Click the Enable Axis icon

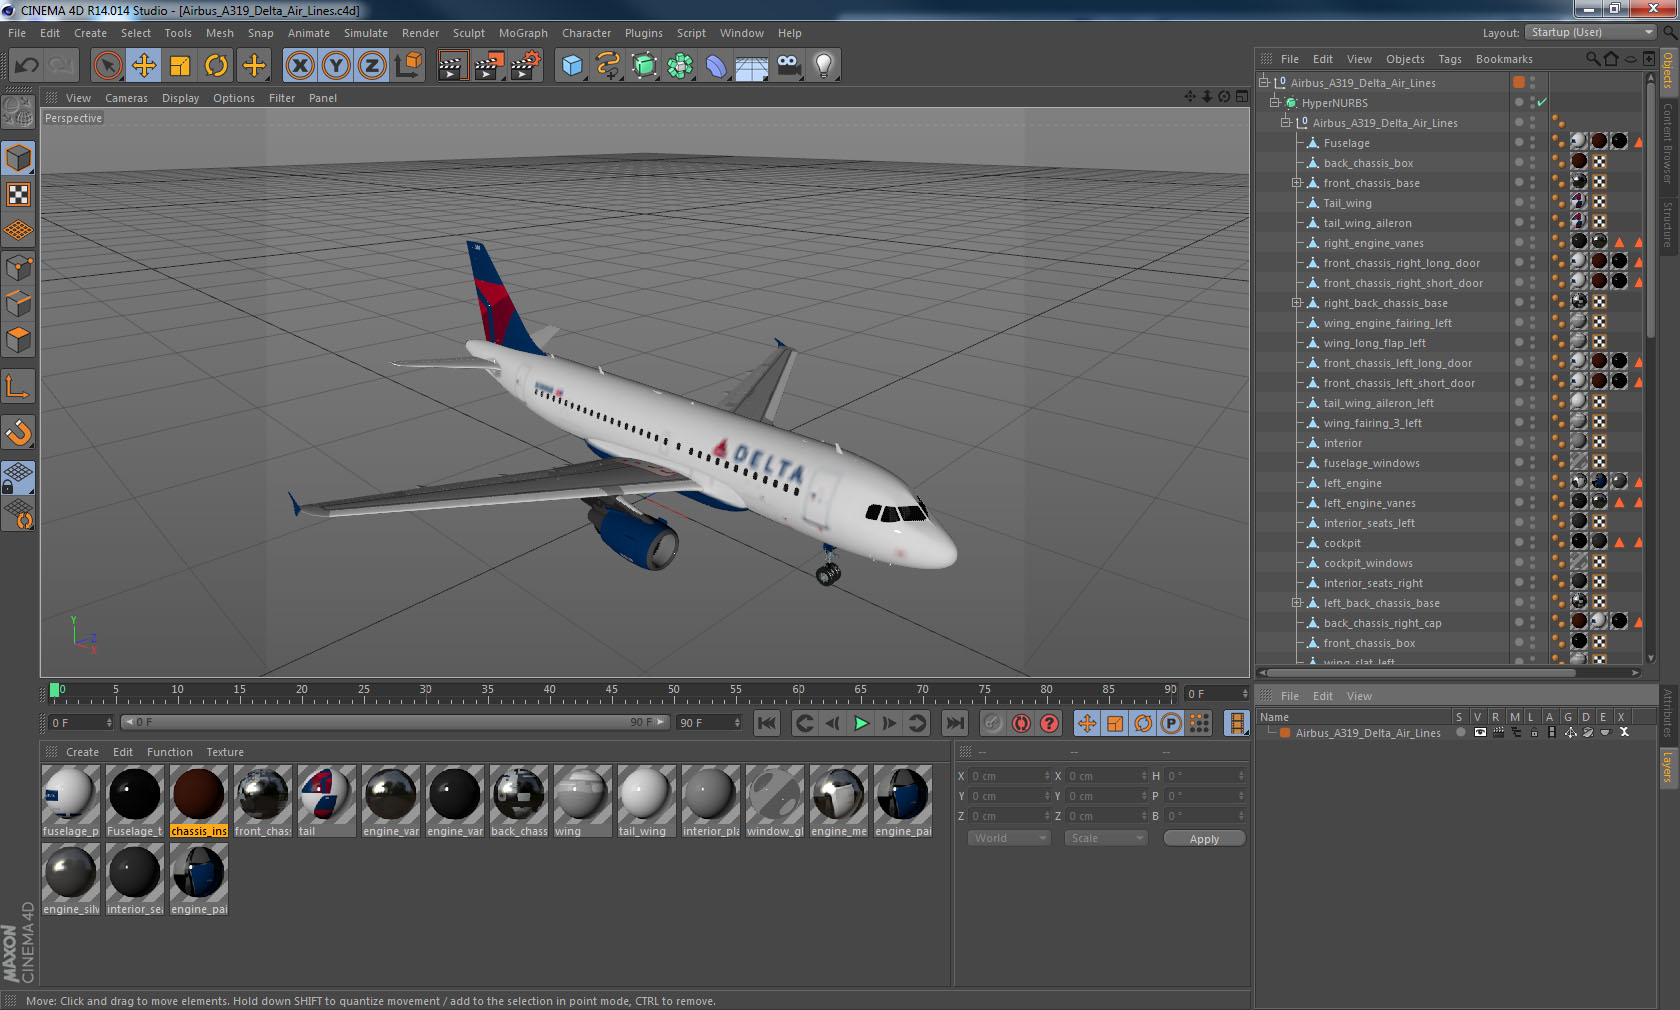18,386
